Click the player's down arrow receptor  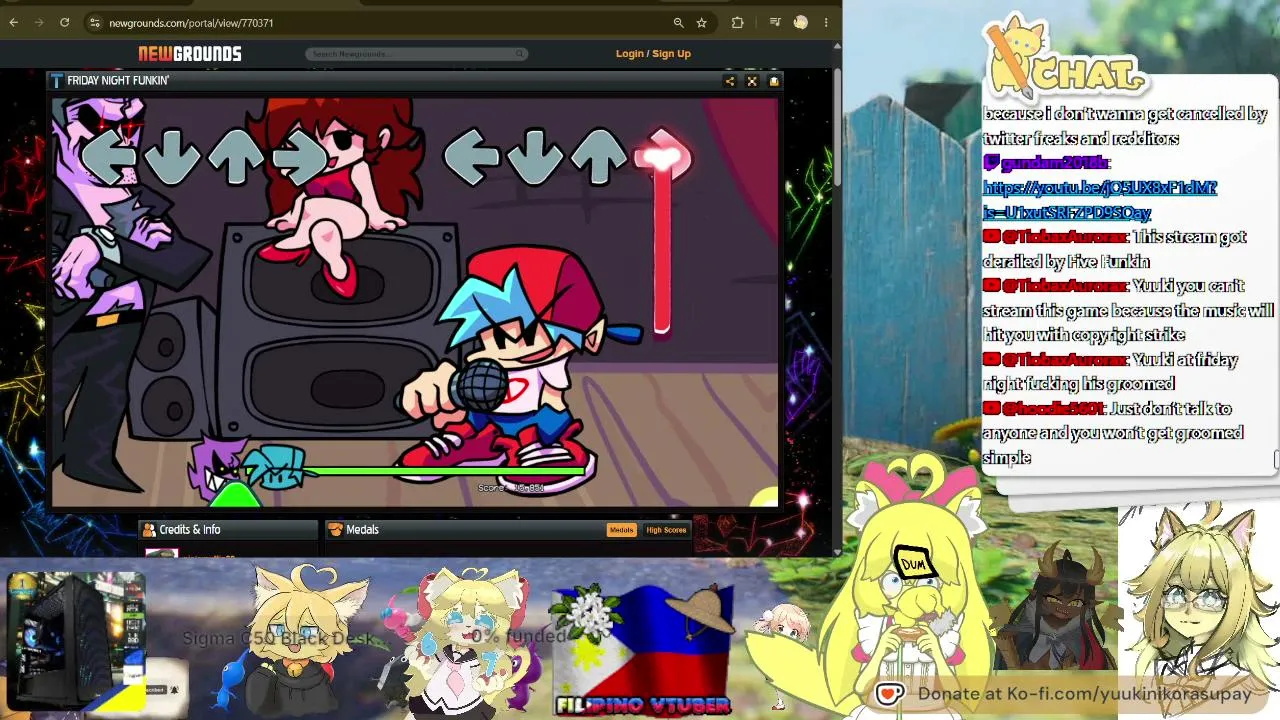534,157
